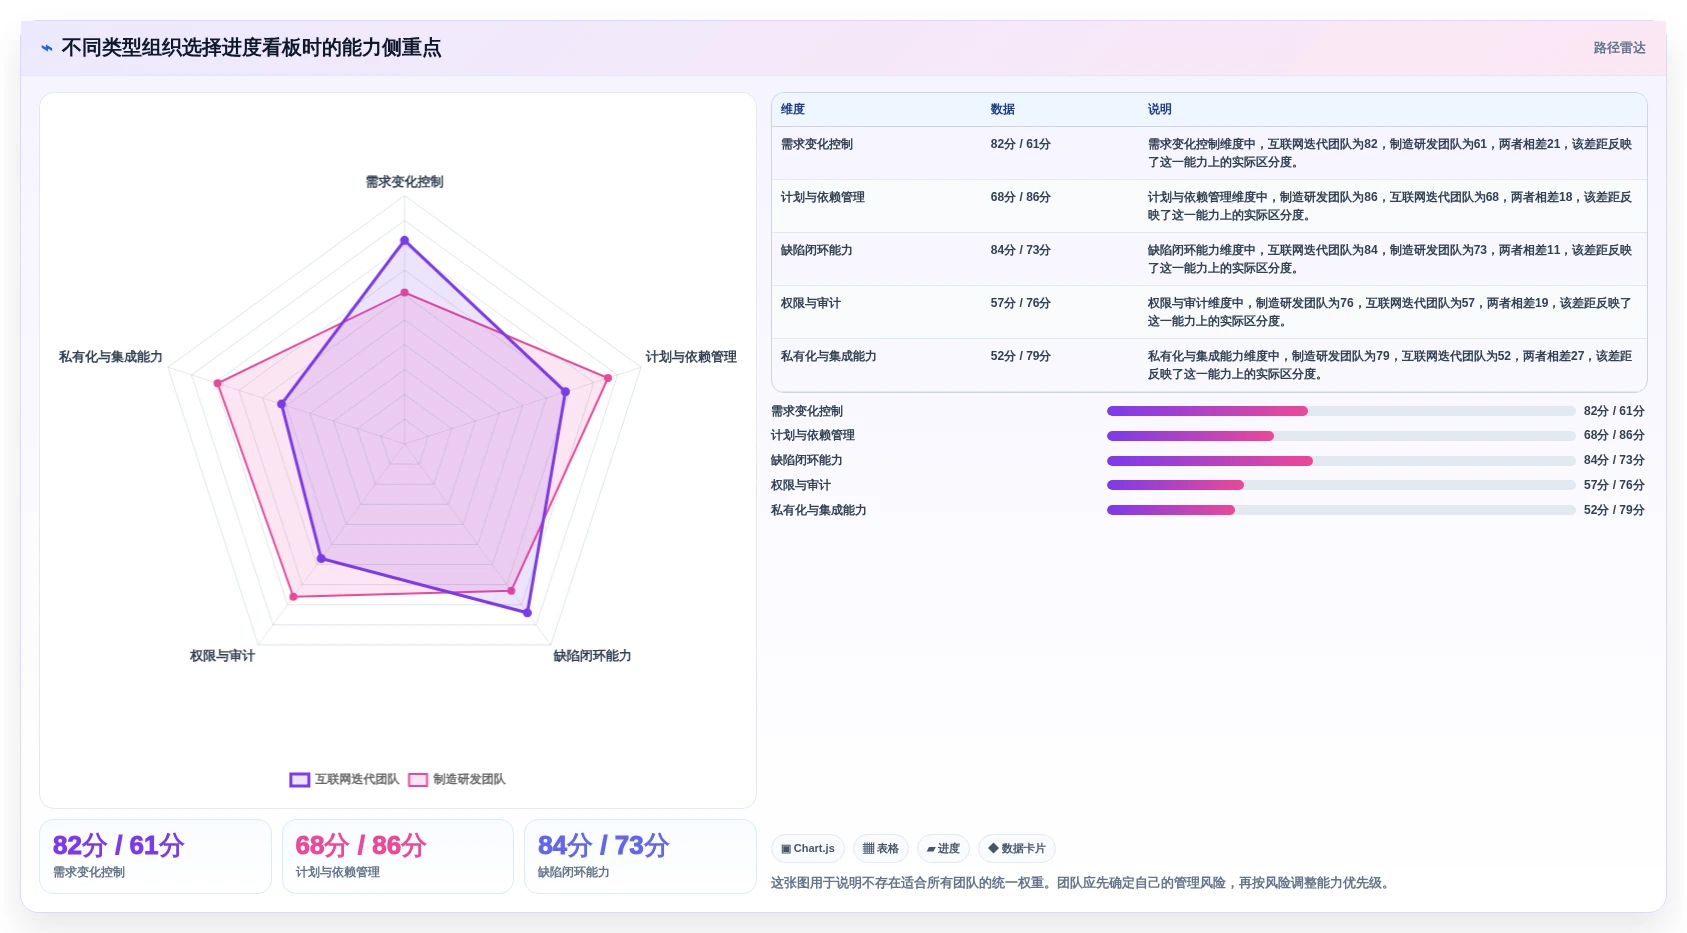Click 52分 / 79分 value beside the progress bar
This screenshot has width=1687, height=933.
pos(1614,510)
